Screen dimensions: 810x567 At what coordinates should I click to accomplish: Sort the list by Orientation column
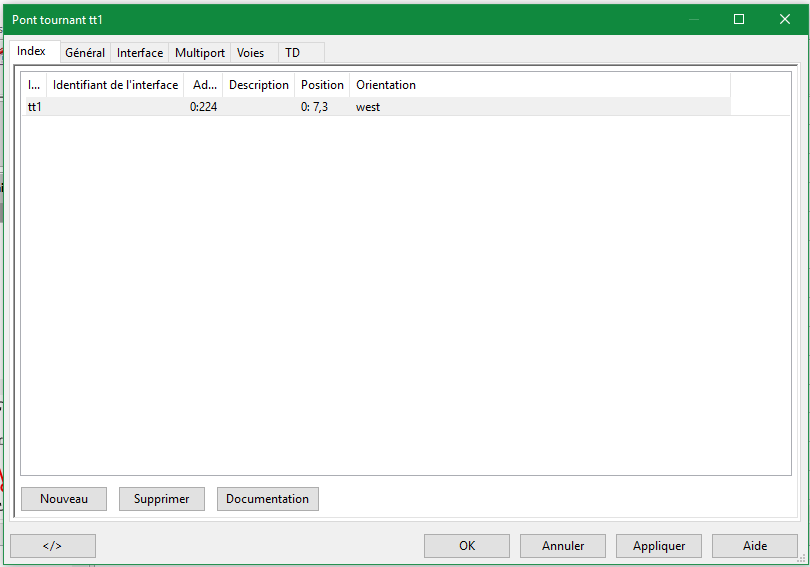[386, 85]
